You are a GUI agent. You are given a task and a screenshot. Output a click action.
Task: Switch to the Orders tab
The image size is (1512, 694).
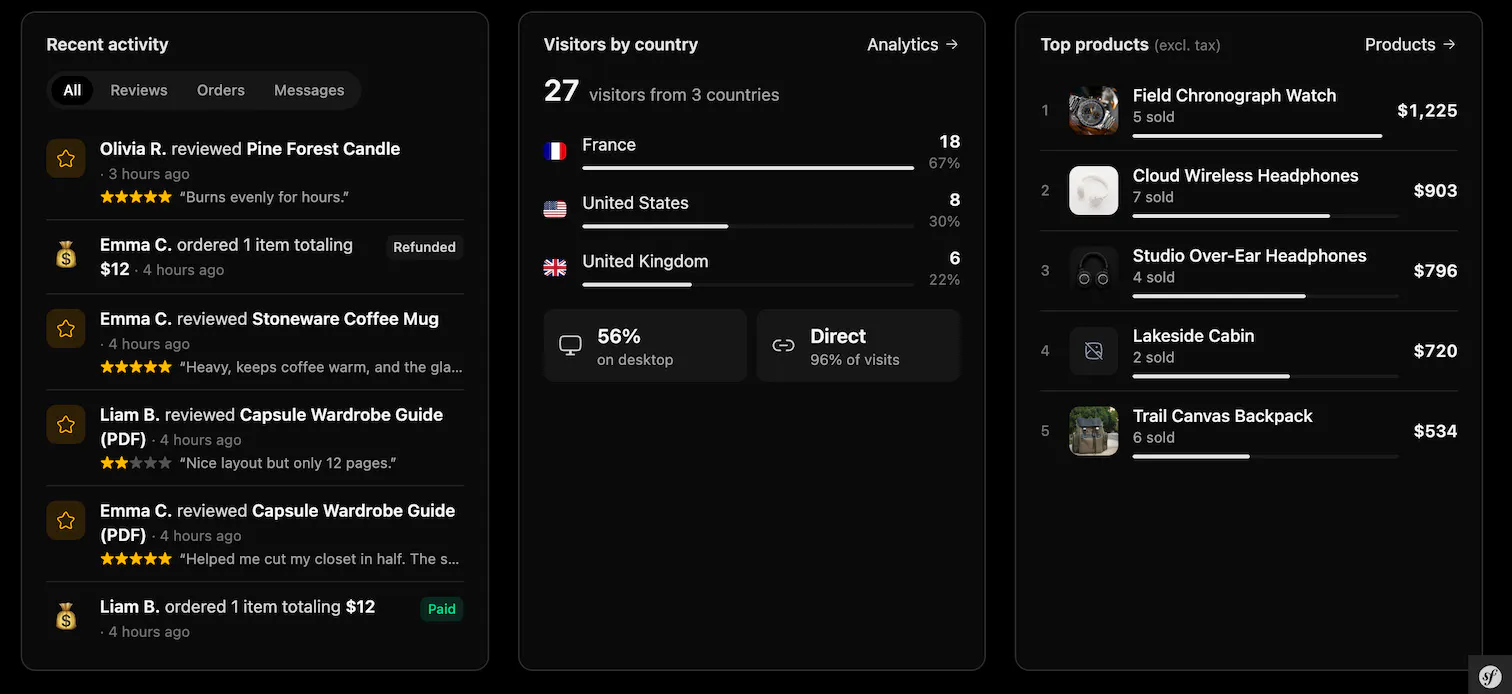pos(221,90)
